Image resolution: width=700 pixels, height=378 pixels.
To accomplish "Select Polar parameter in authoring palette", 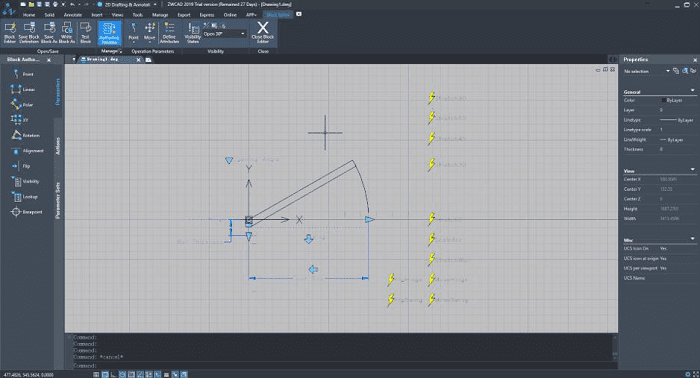I will pos(23,104).
